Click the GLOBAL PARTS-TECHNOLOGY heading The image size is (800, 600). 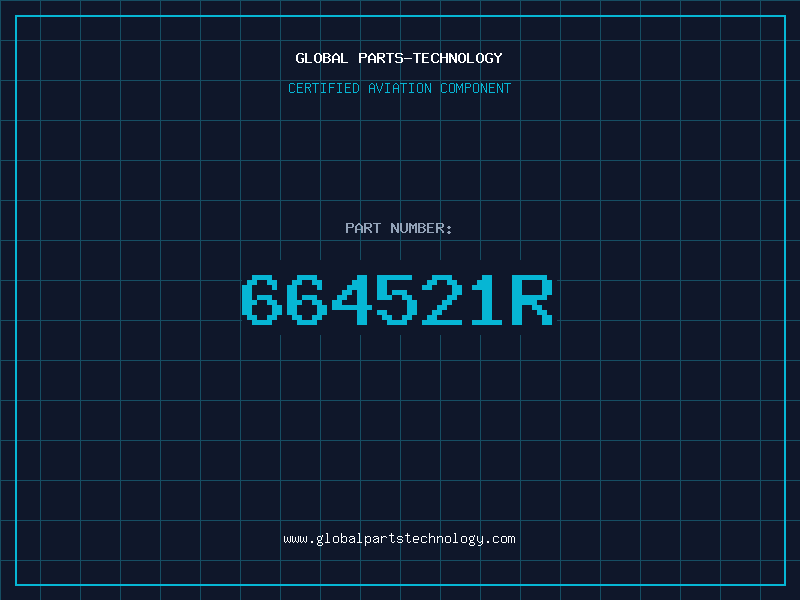point(399,58)
